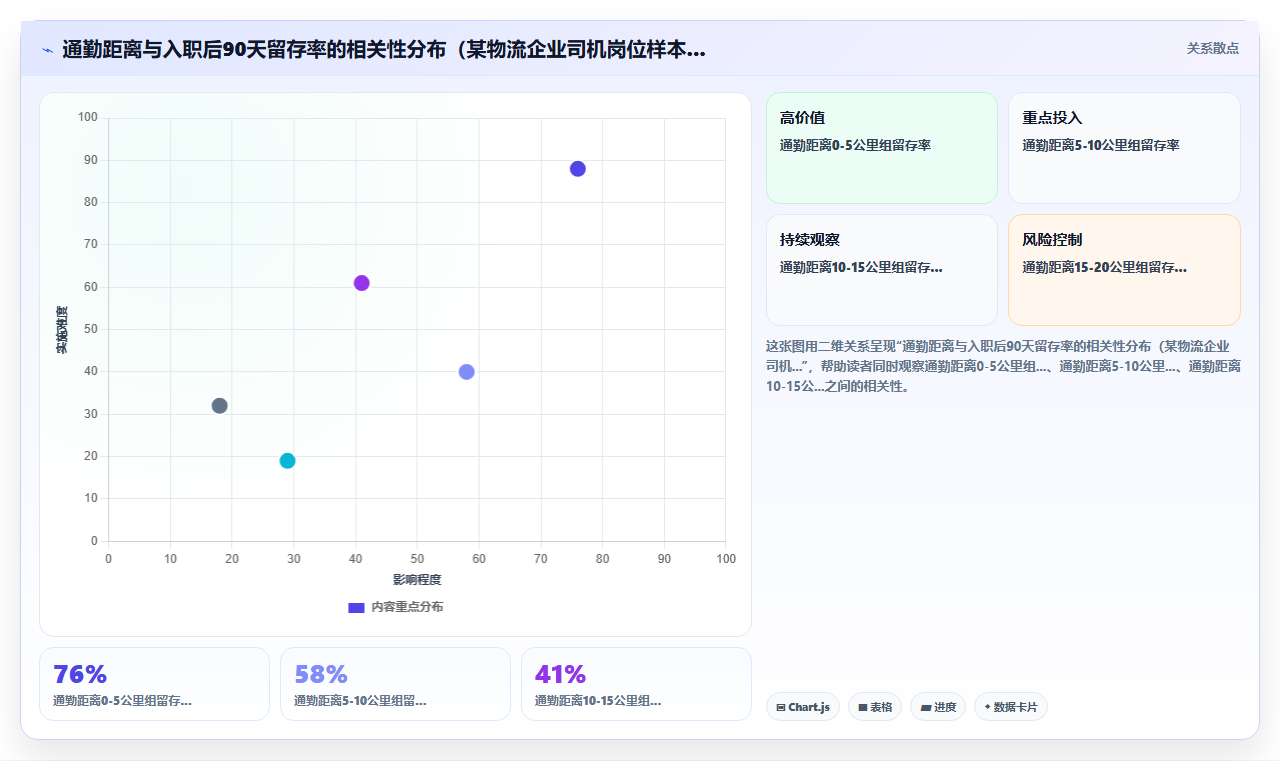
Task: Select the purple scatter point at 41
Action: 362,283
